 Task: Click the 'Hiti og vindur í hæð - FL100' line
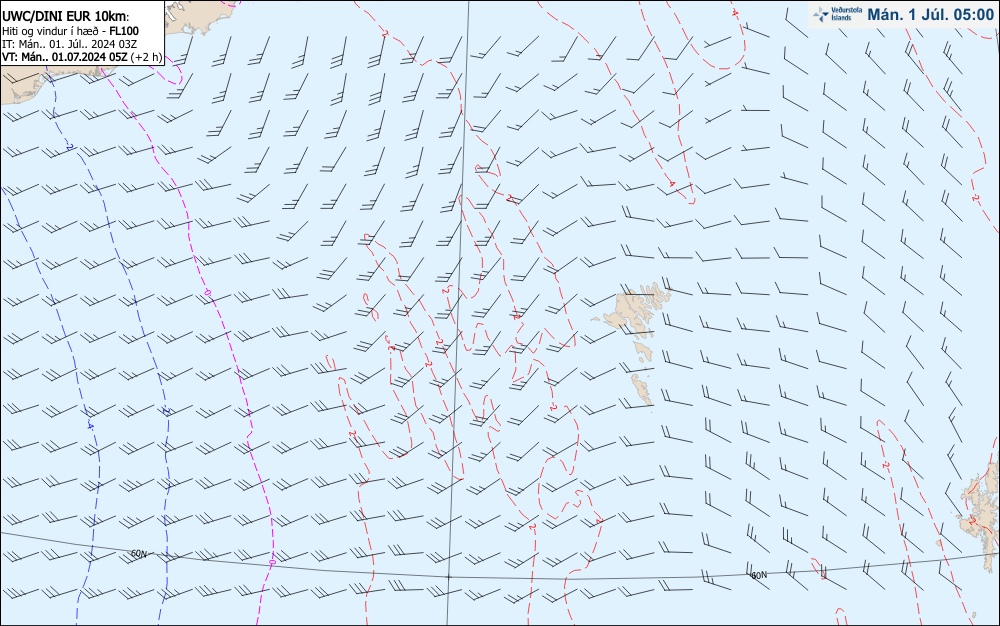[x=70, y=31]
